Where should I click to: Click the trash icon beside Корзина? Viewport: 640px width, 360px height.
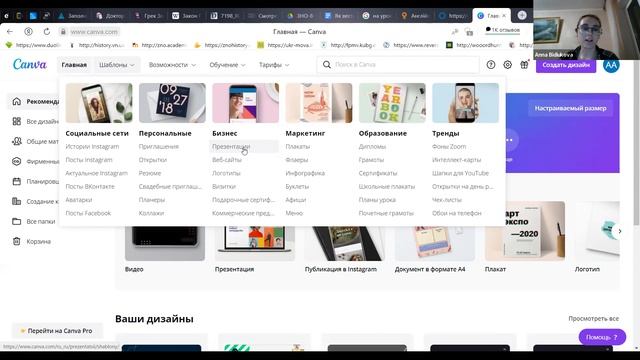tap(16, 241)
